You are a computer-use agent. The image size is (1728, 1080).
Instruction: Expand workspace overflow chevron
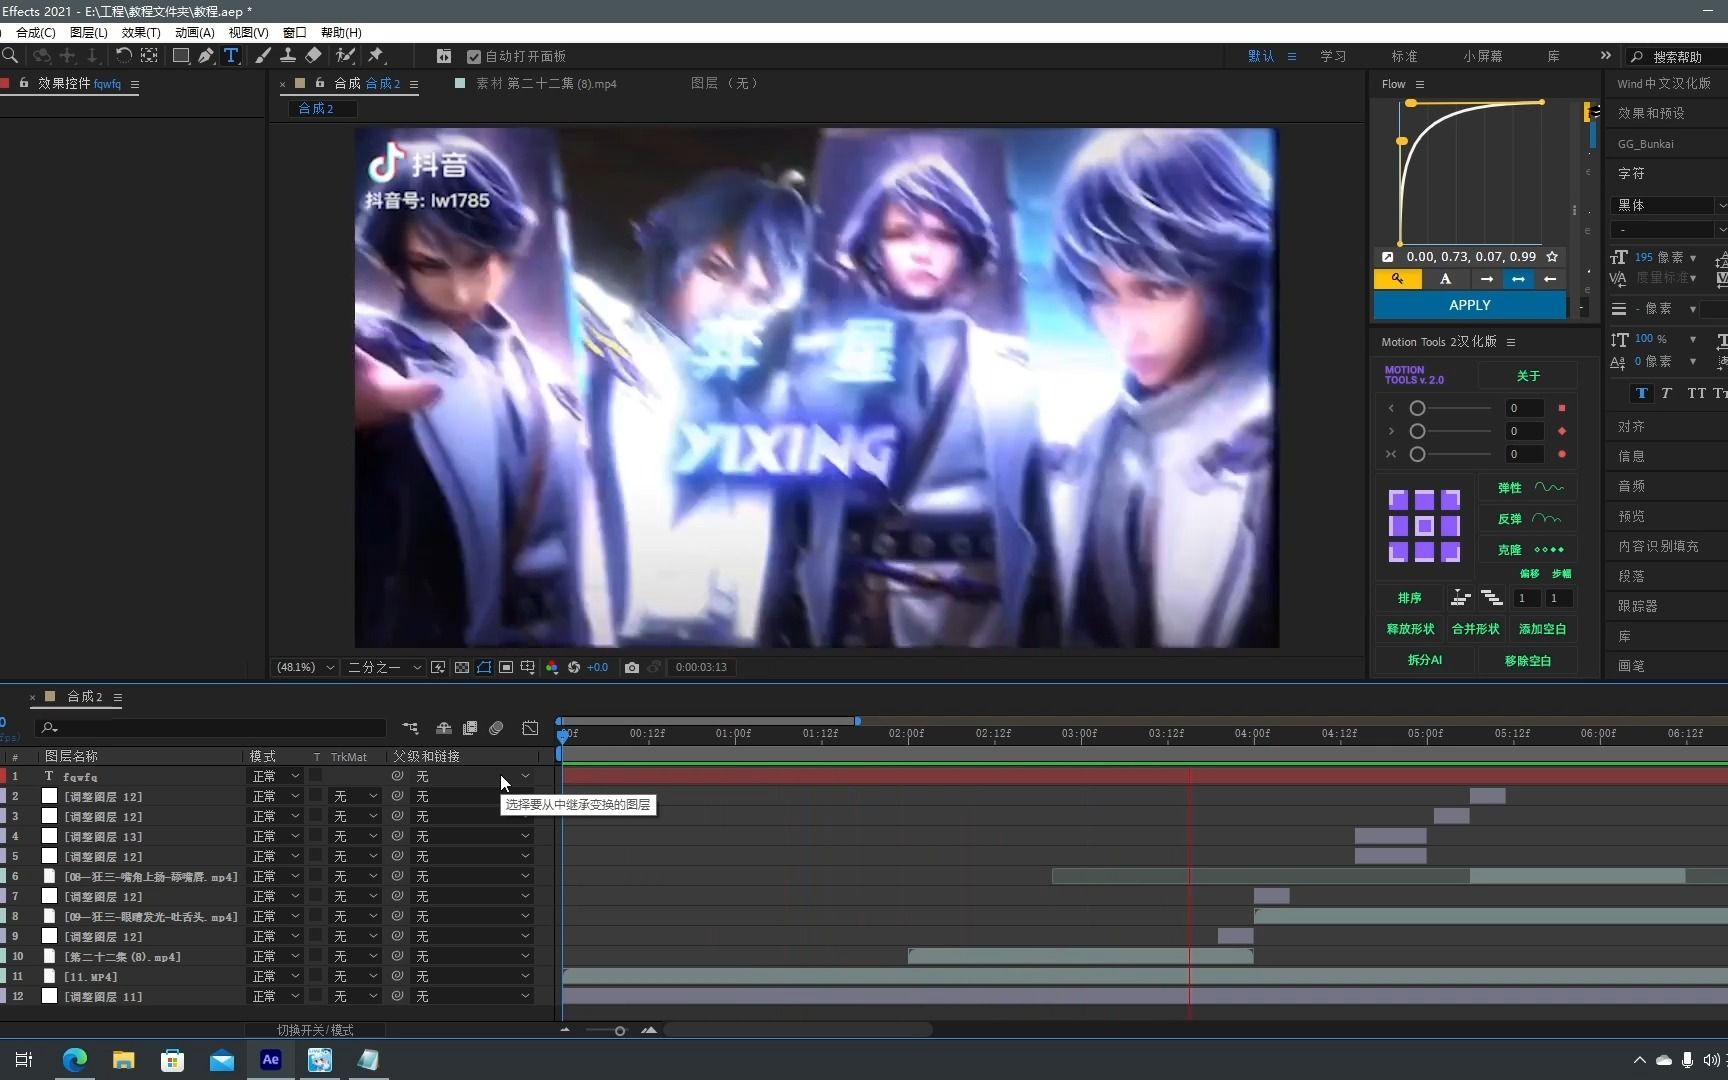click(1605, 56)
